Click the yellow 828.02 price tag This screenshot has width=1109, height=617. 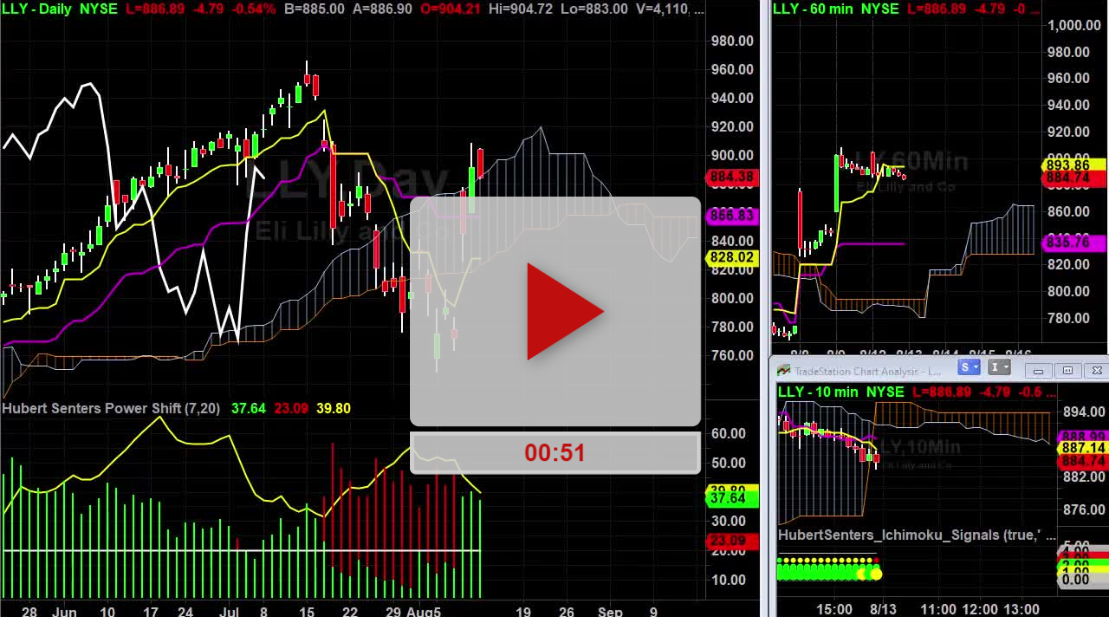[732, 258]
